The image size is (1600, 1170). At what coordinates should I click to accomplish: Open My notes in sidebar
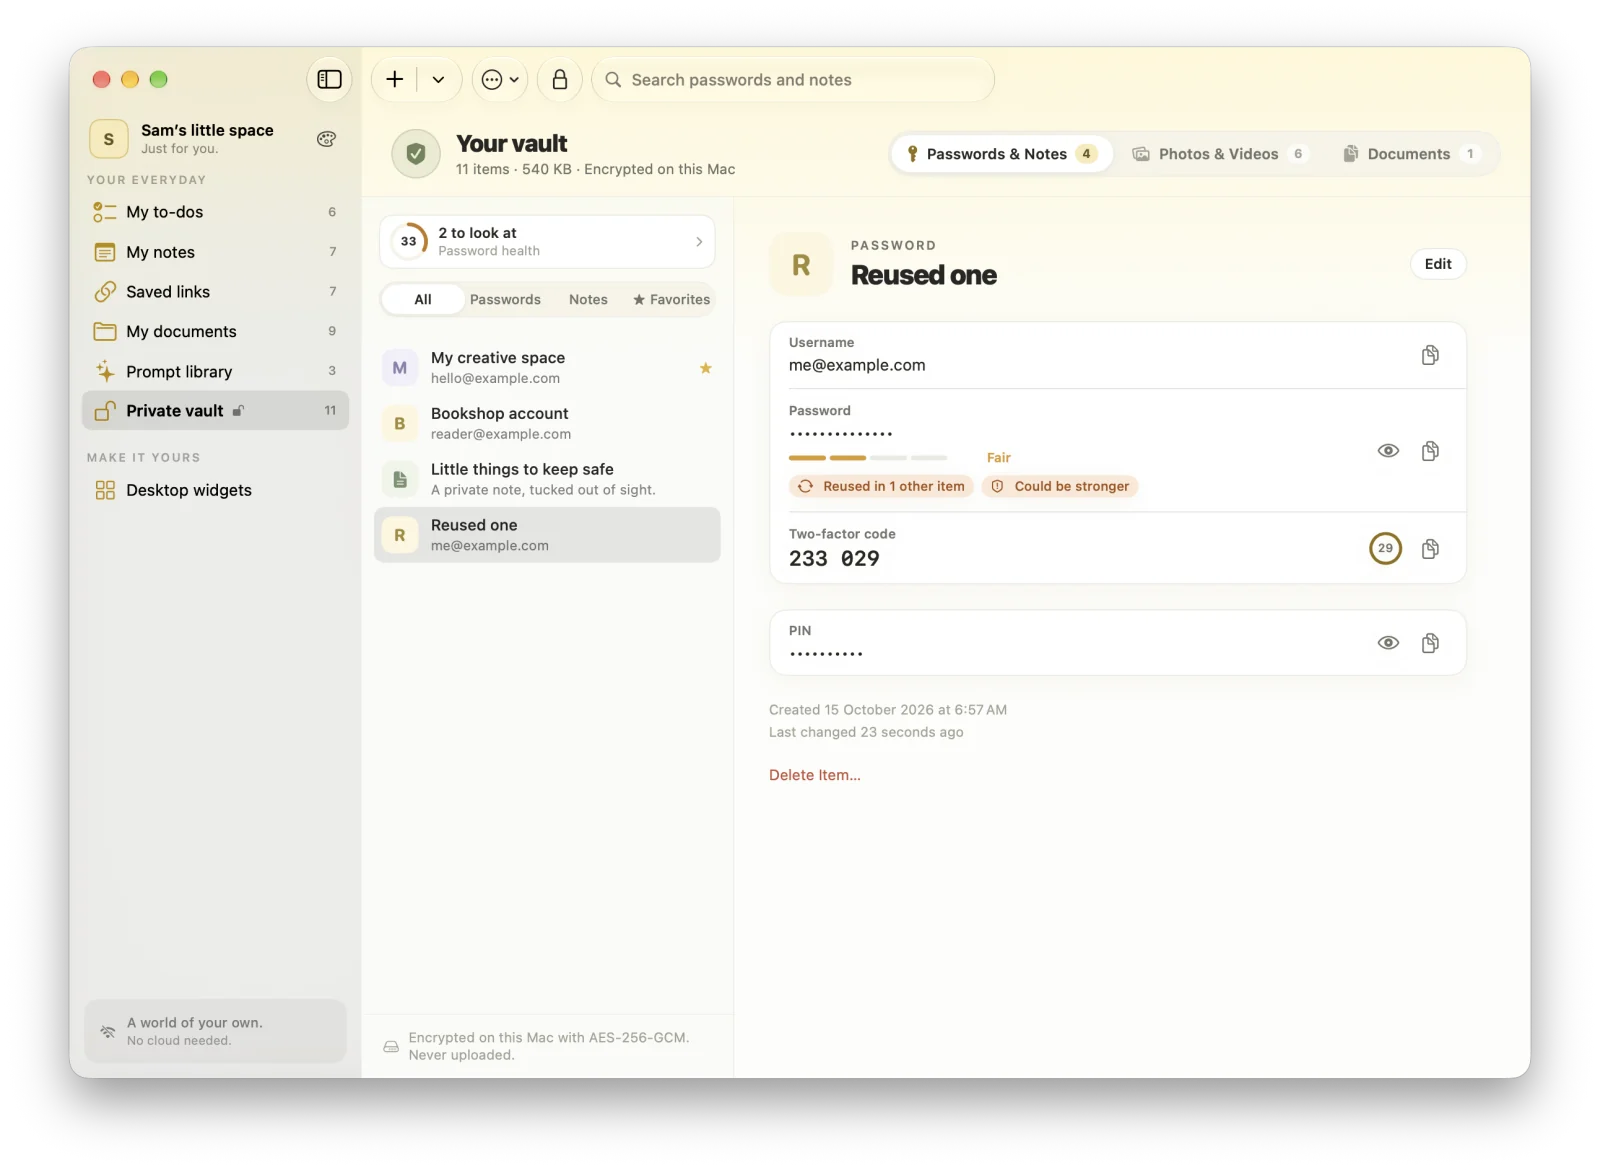click(215, 252)
